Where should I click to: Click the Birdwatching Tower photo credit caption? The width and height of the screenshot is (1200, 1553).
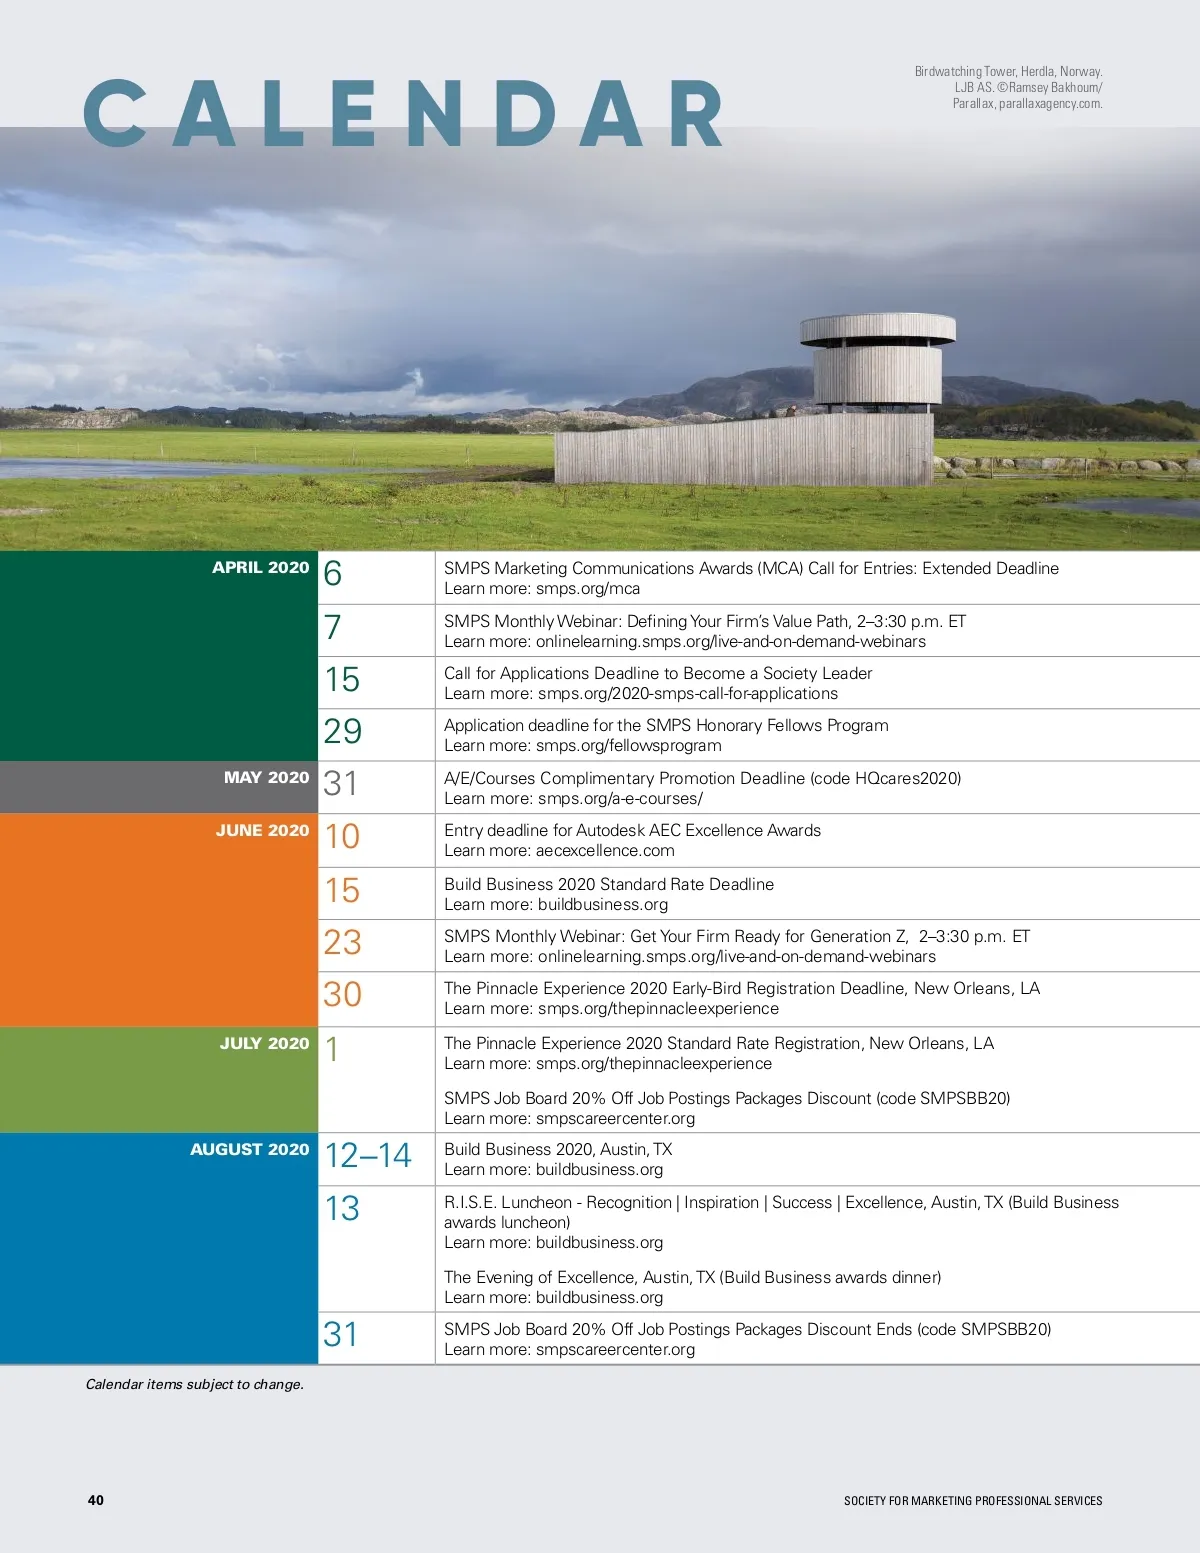click(x=1008, y=88)
